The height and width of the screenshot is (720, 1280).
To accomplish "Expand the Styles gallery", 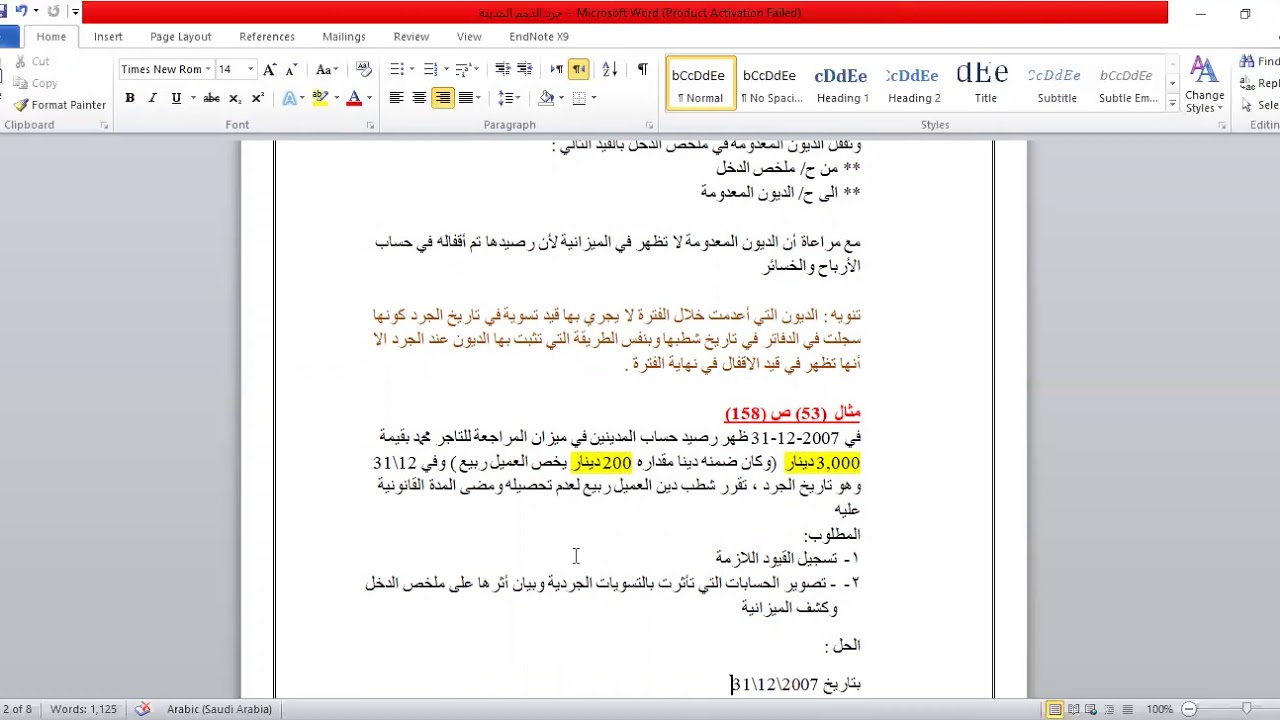I will click(x=1172, y=104).
